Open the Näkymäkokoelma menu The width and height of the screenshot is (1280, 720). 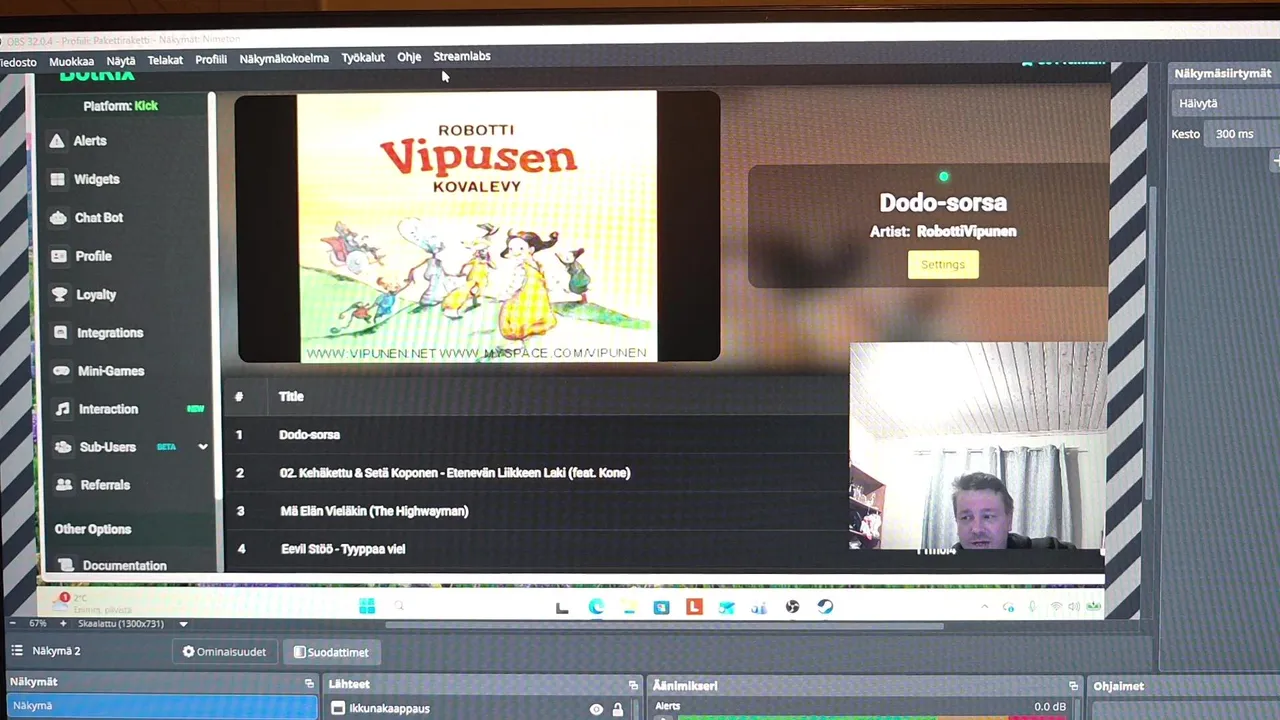point(284,58)
